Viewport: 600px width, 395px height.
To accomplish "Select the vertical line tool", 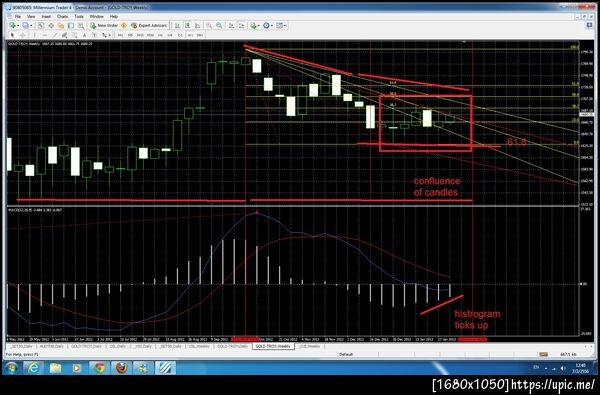I will [35, 35].
